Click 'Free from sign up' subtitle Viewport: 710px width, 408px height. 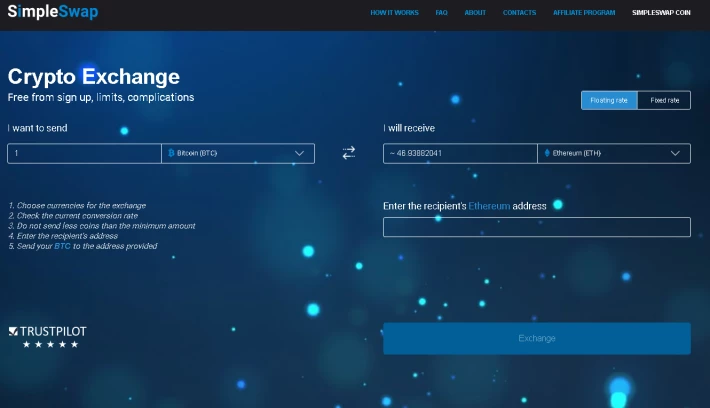coord(101,97)
